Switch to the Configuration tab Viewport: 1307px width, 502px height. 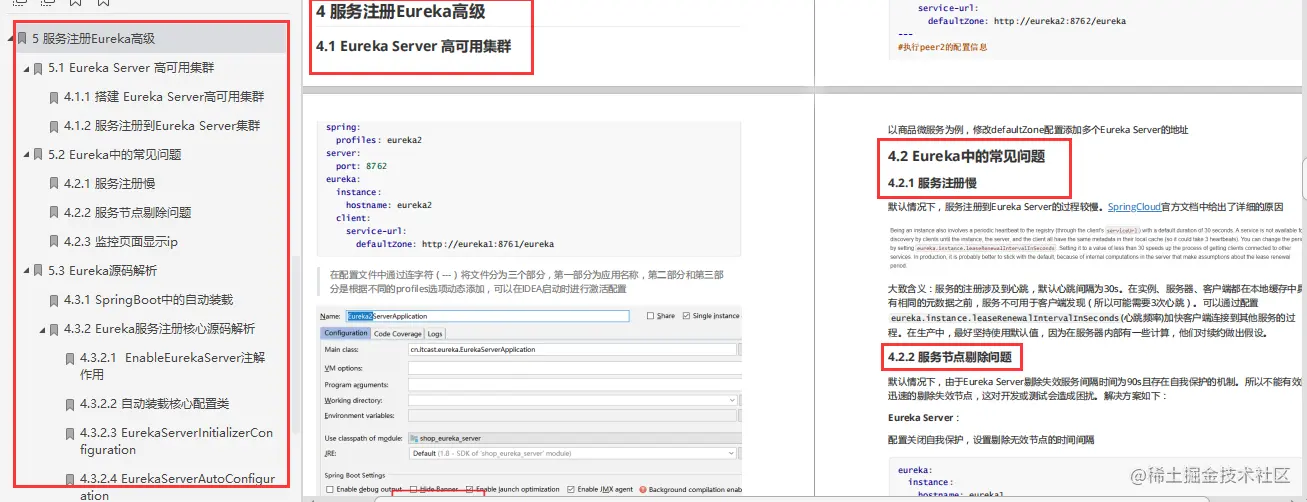tap(346, 334)
